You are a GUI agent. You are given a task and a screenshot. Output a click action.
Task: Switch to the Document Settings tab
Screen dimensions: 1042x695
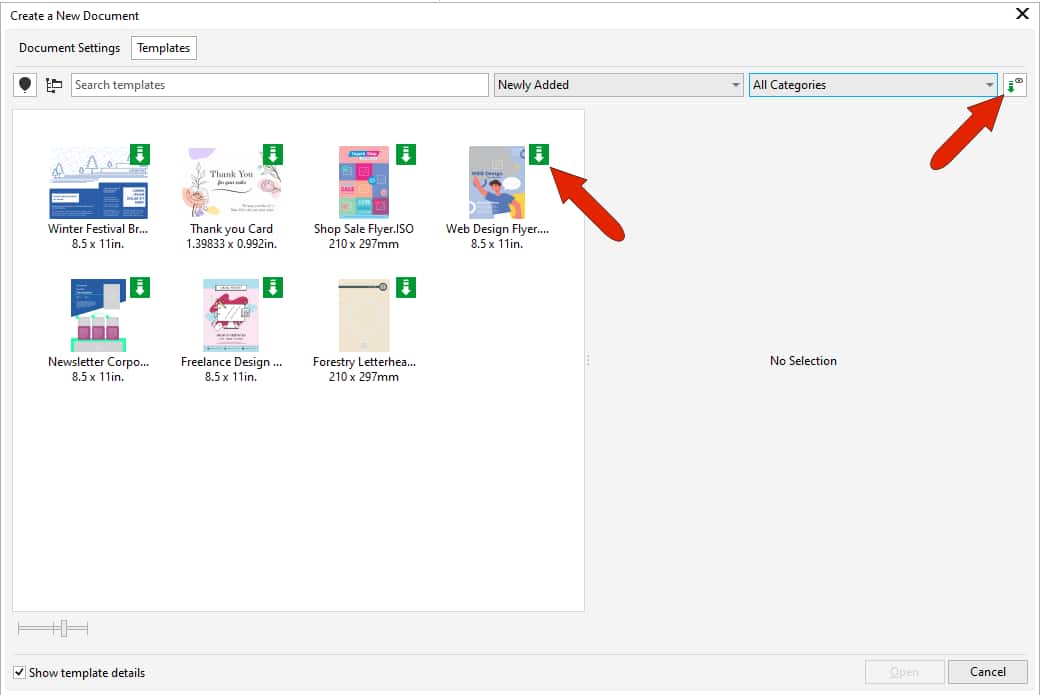tap(69, 47)
